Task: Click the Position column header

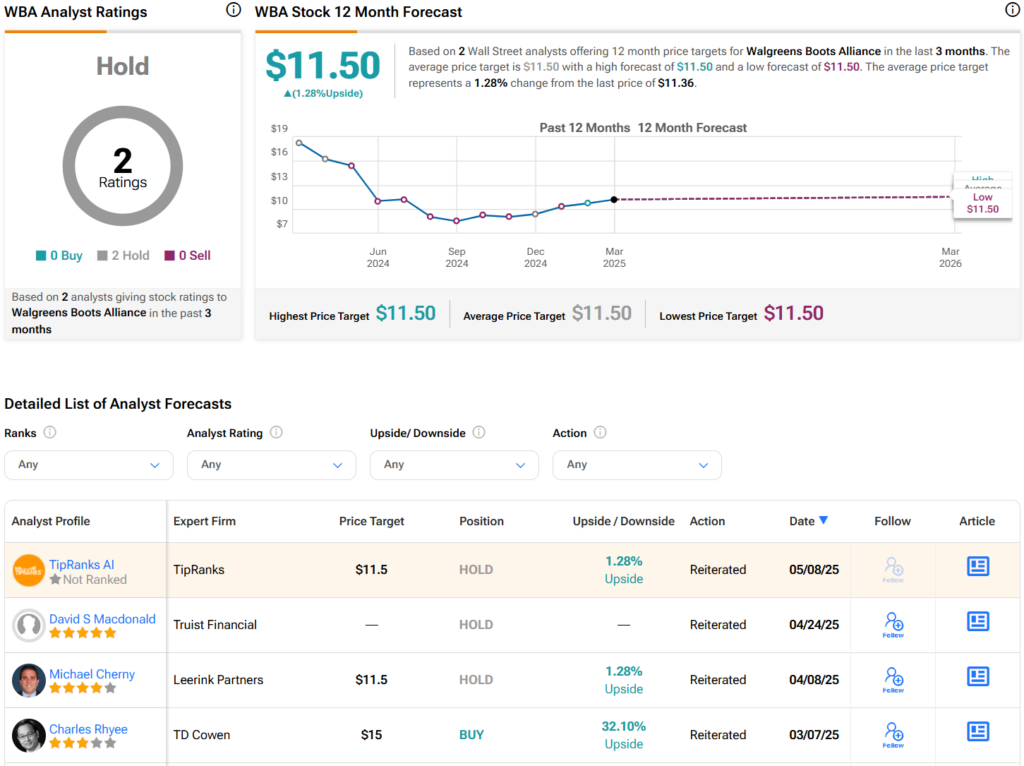Action: coord(481,521)
